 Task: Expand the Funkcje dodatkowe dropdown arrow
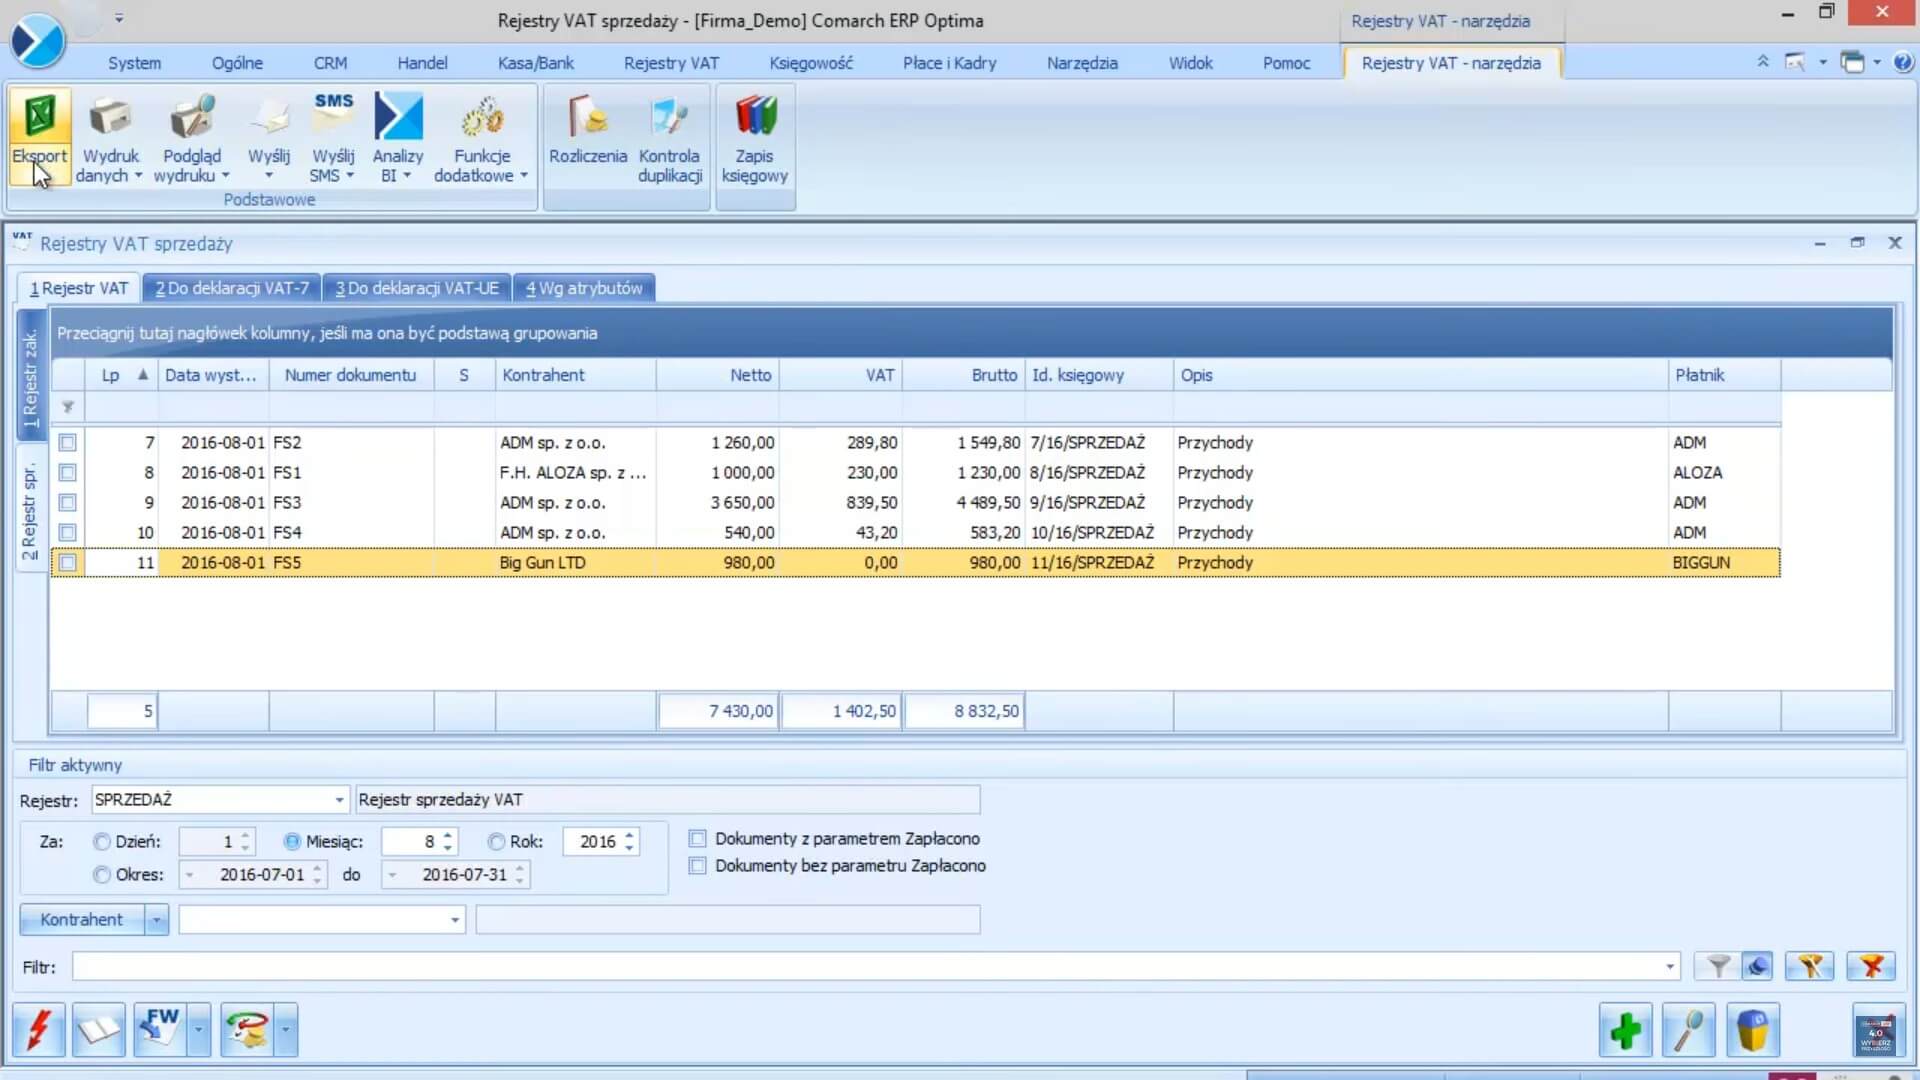click(x=523, y=176)
